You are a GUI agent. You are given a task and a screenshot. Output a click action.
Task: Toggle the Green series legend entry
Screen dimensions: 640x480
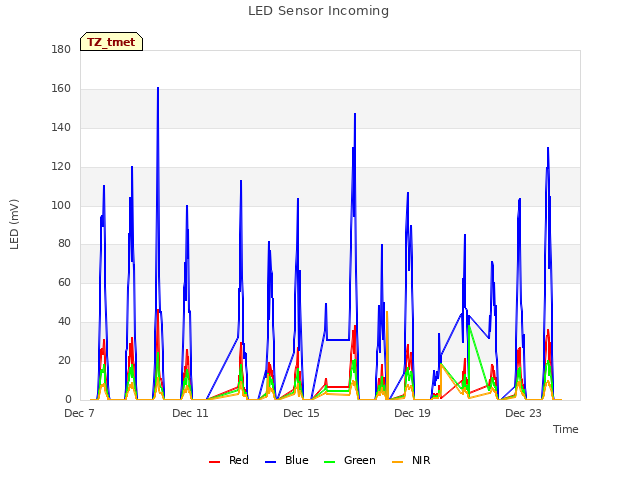pos(349,460)
